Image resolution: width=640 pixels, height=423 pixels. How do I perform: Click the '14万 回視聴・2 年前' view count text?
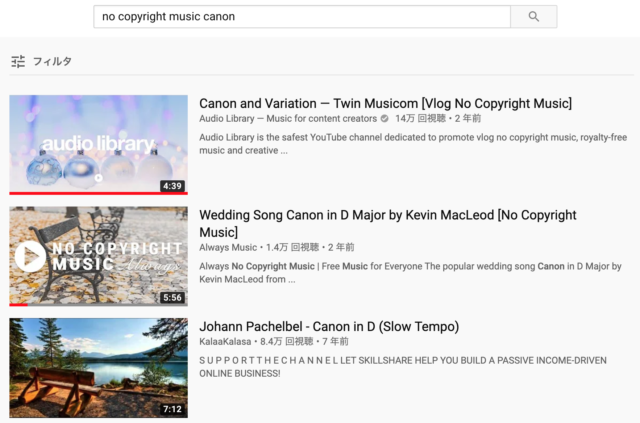tap(438, 119)
